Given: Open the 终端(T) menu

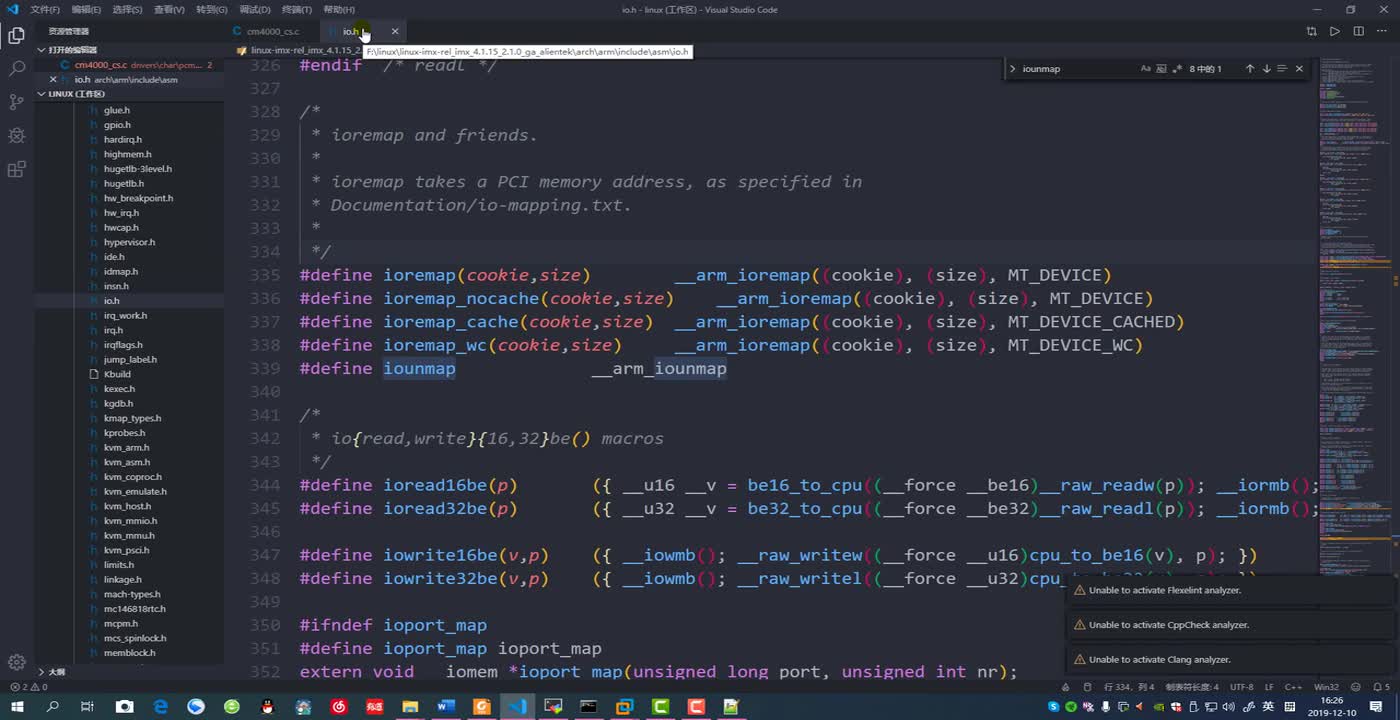Looking at the screenshot, I should [x=297, y=9].
